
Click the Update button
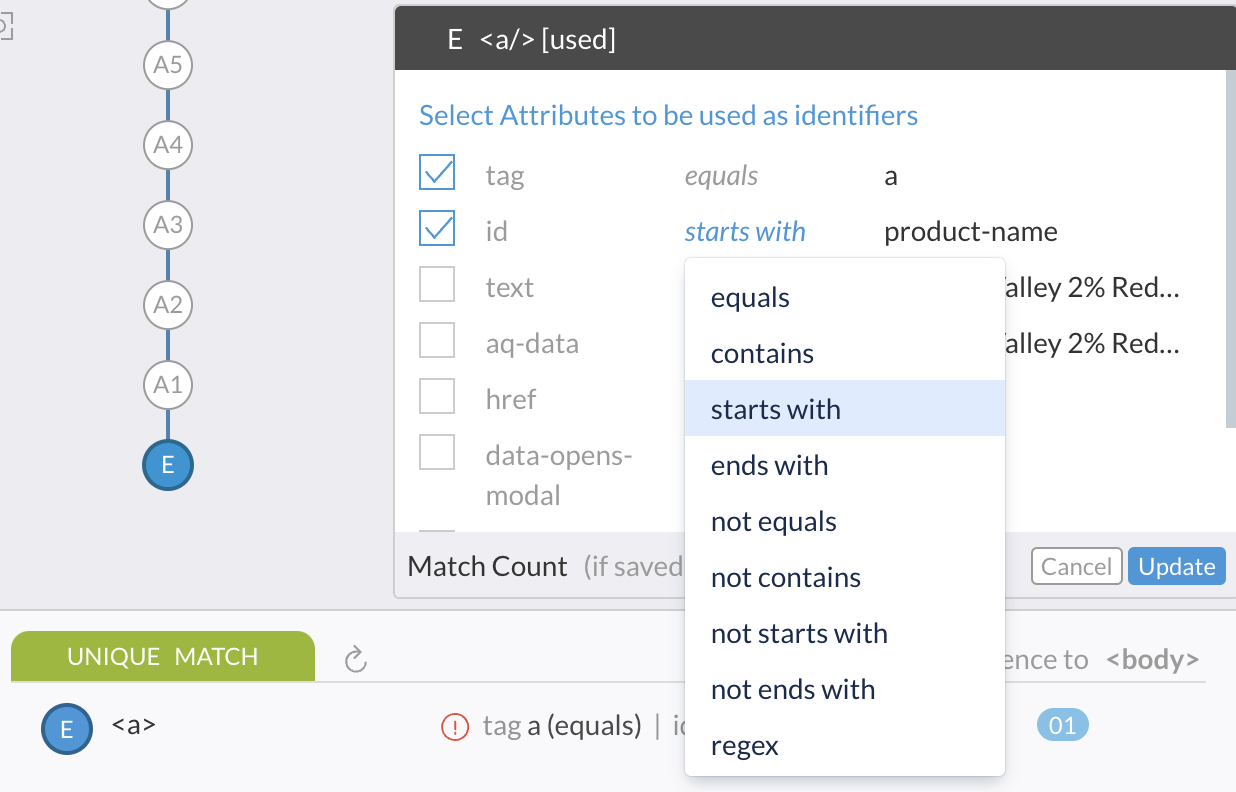coord(1176,566)
